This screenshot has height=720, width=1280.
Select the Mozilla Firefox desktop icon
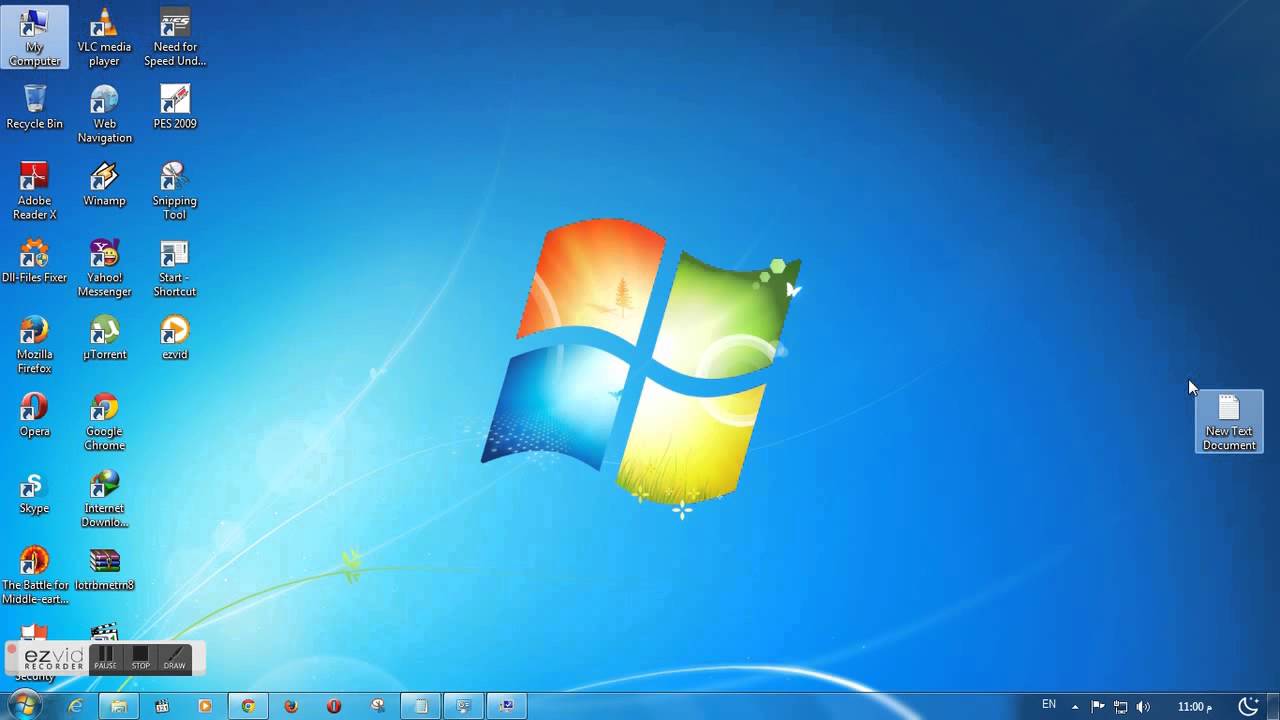point(34,345)
